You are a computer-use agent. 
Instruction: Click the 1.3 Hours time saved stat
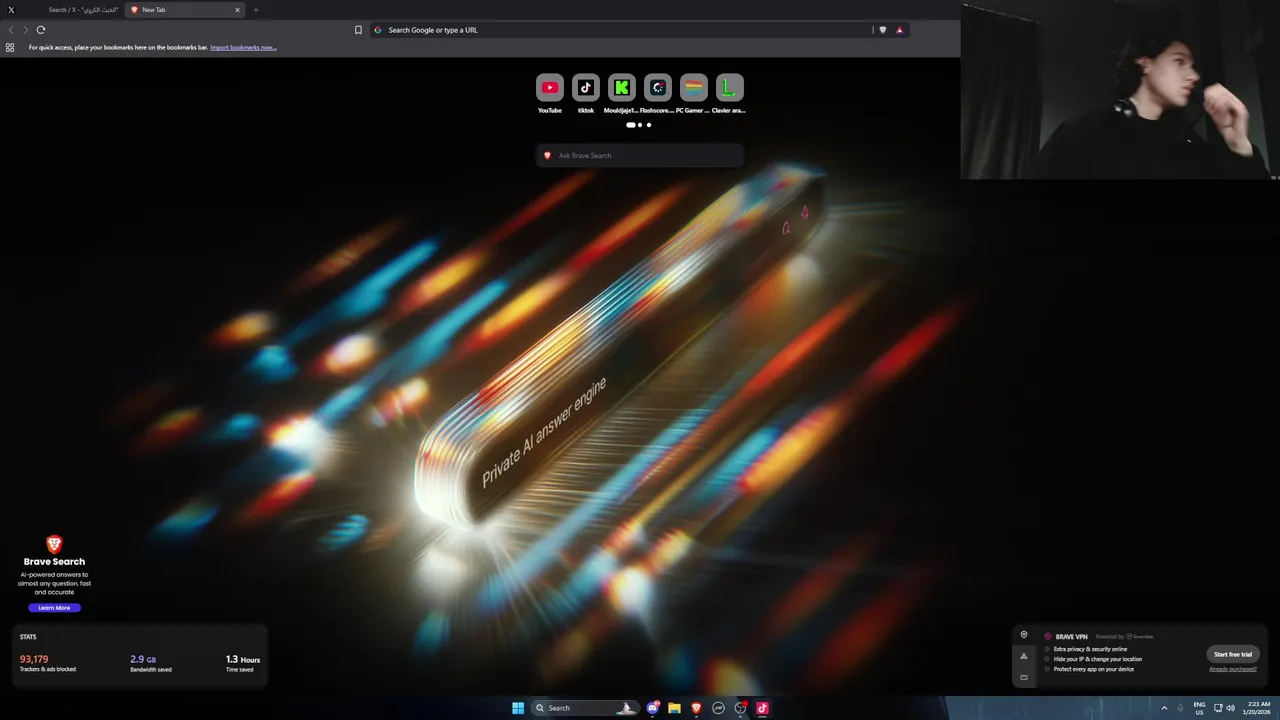coord(243,663)
